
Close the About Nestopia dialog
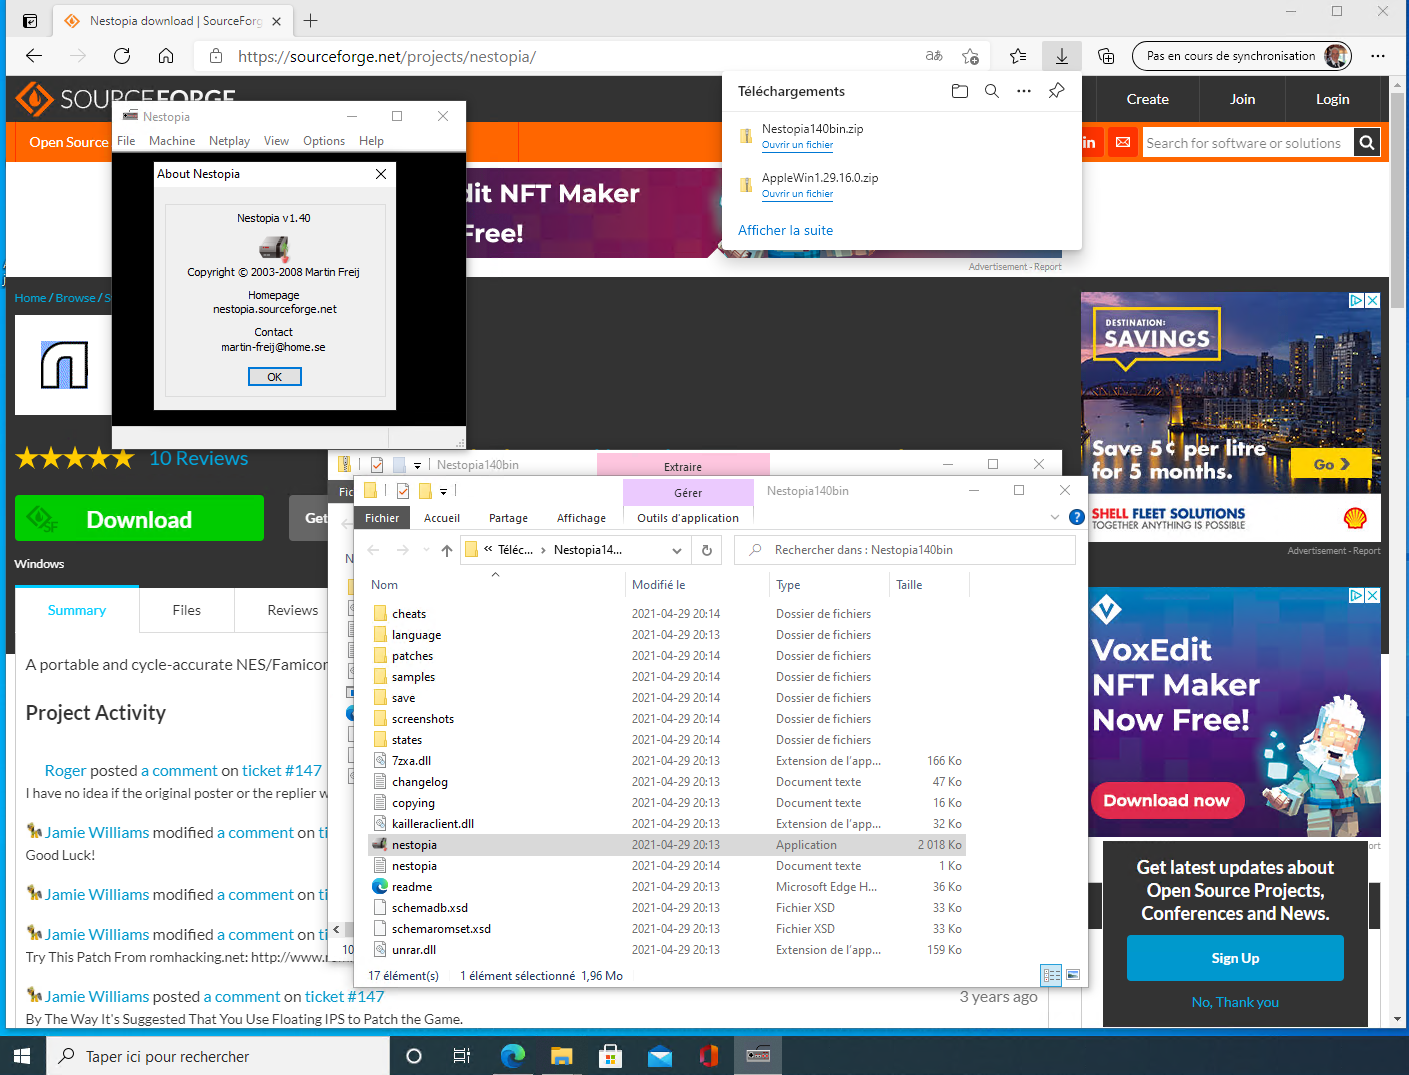point(381,174)
